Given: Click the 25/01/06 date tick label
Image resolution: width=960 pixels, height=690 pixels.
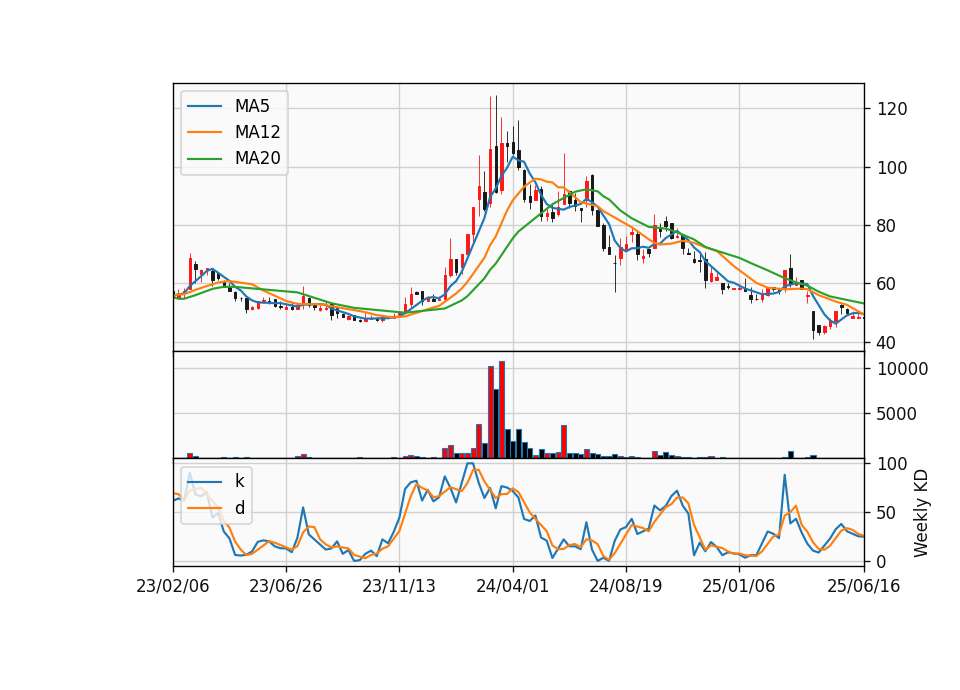Looking at the screenshot, I should point(738,586).
